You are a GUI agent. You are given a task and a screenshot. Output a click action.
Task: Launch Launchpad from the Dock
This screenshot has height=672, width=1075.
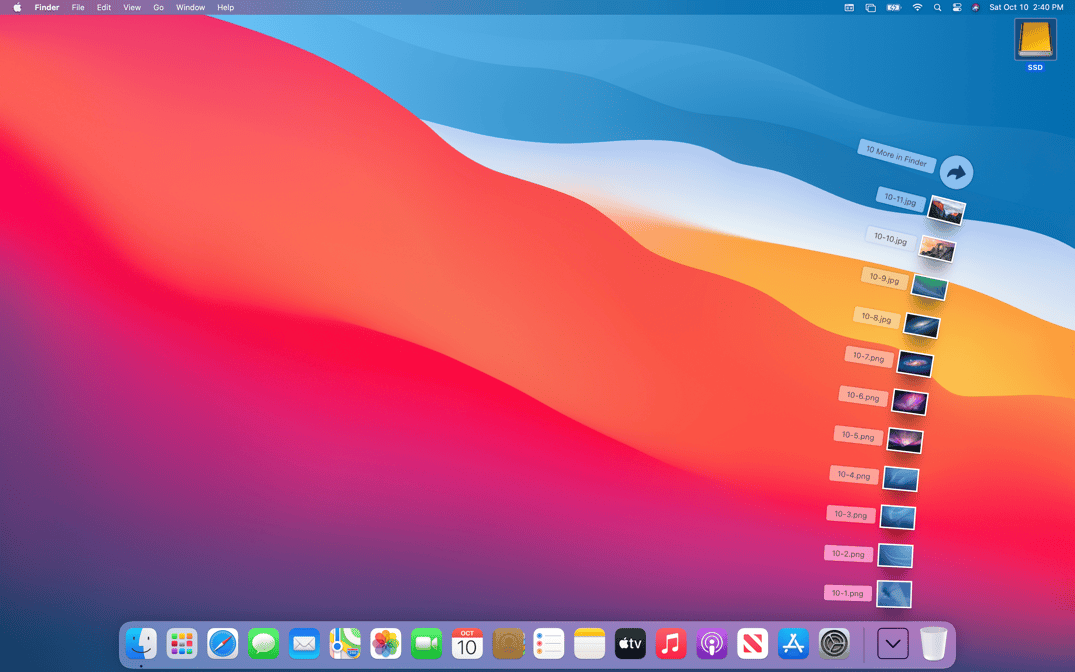tap(182, 644)
